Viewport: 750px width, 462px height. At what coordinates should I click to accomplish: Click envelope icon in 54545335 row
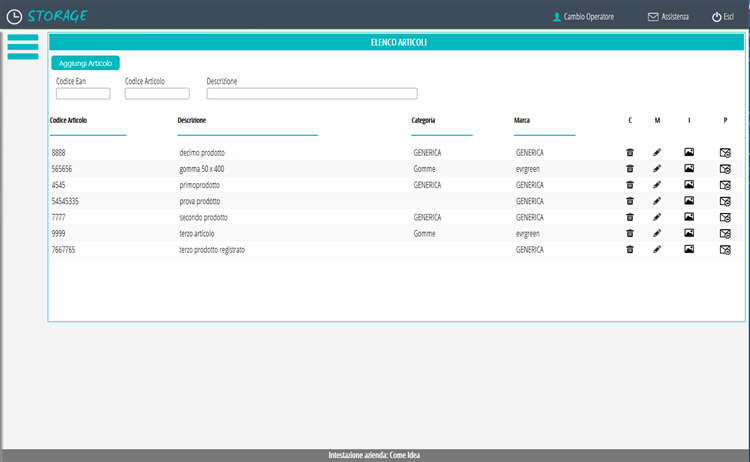point(725,201)
